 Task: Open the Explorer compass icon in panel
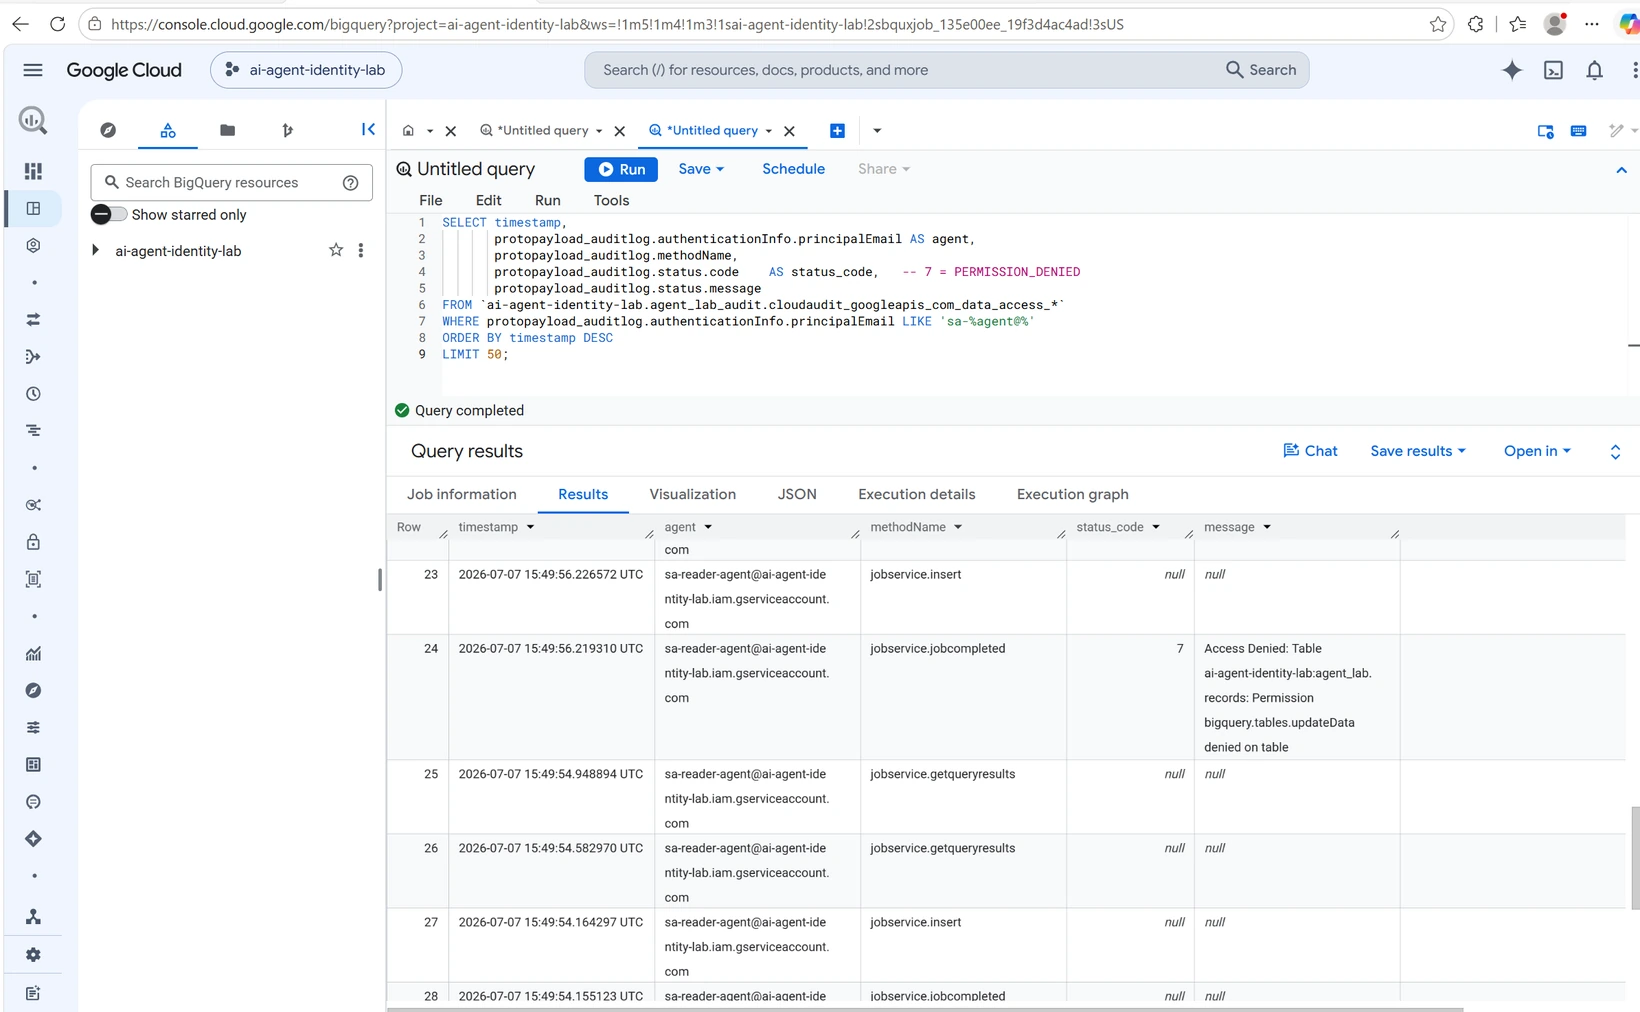click(x=108, y=130)
